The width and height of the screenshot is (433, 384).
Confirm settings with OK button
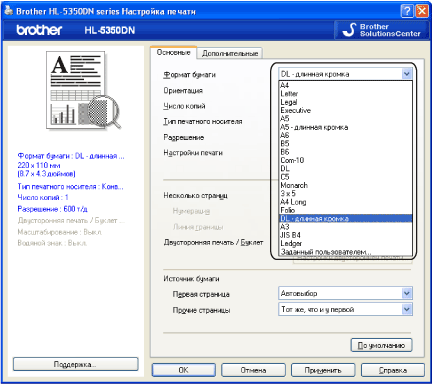tap(184, 370)
